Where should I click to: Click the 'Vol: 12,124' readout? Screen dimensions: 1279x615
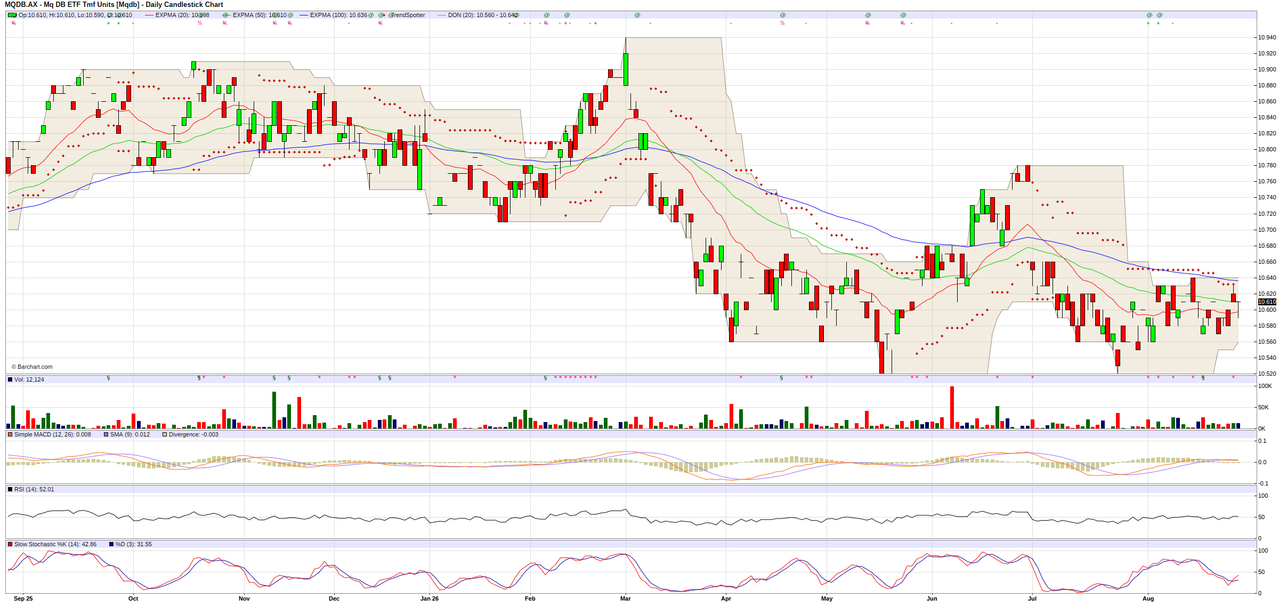(x=29, y=380)
